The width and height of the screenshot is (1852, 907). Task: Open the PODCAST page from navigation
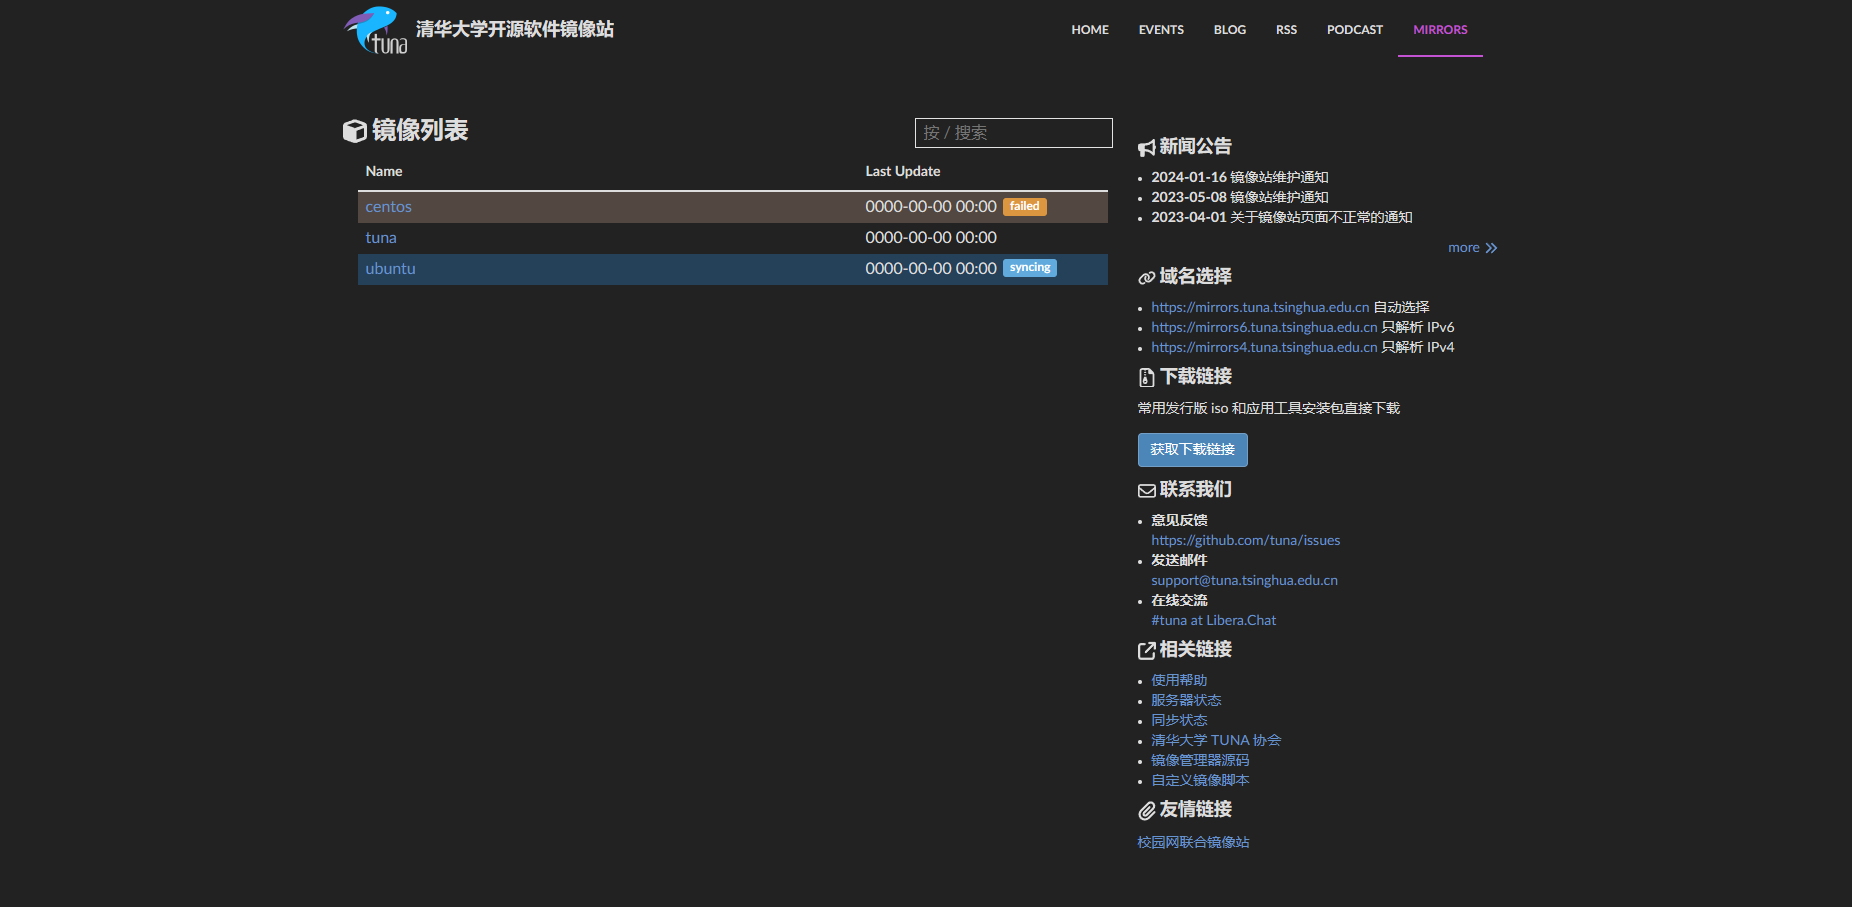pos(1354,30)
